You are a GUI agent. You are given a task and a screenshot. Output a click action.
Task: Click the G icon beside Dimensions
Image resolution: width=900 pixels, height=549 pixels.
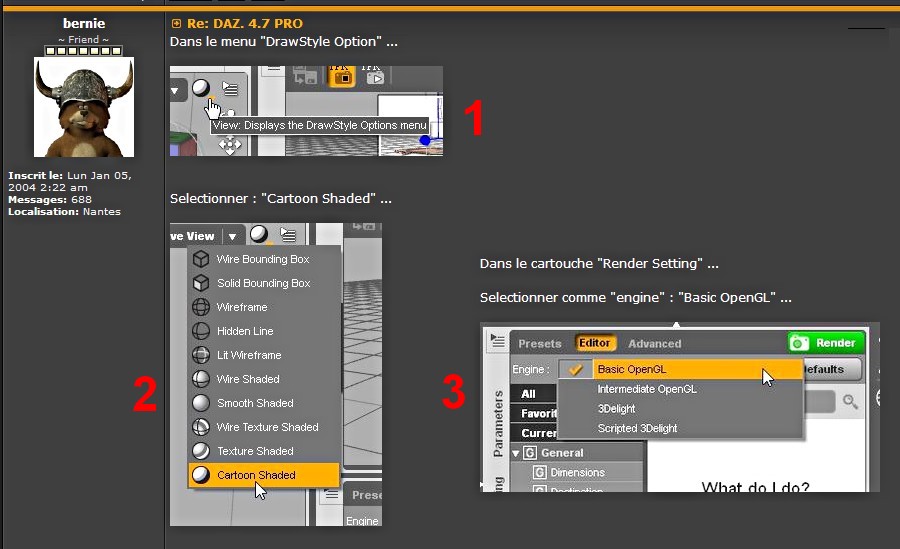[539, 472]
